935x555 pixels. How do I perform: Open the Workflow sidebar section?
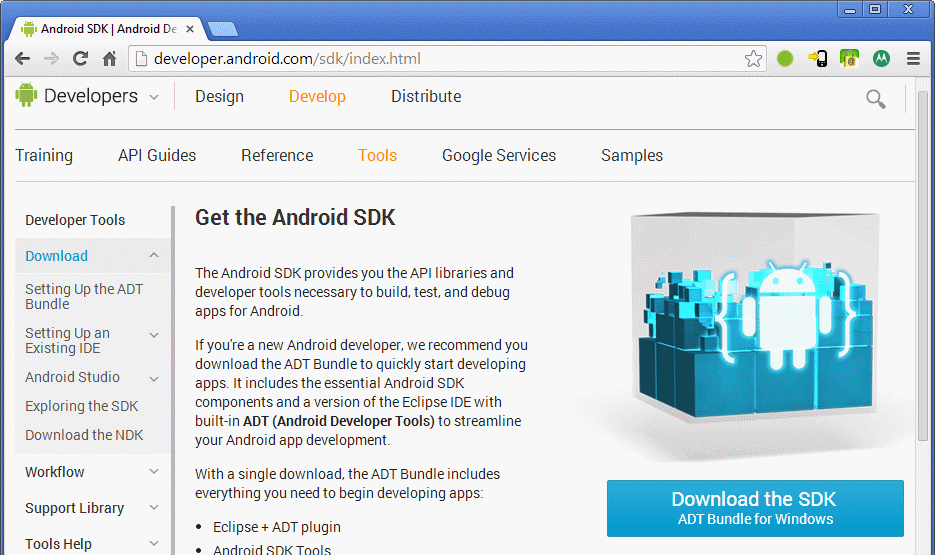tap(55, 472)
